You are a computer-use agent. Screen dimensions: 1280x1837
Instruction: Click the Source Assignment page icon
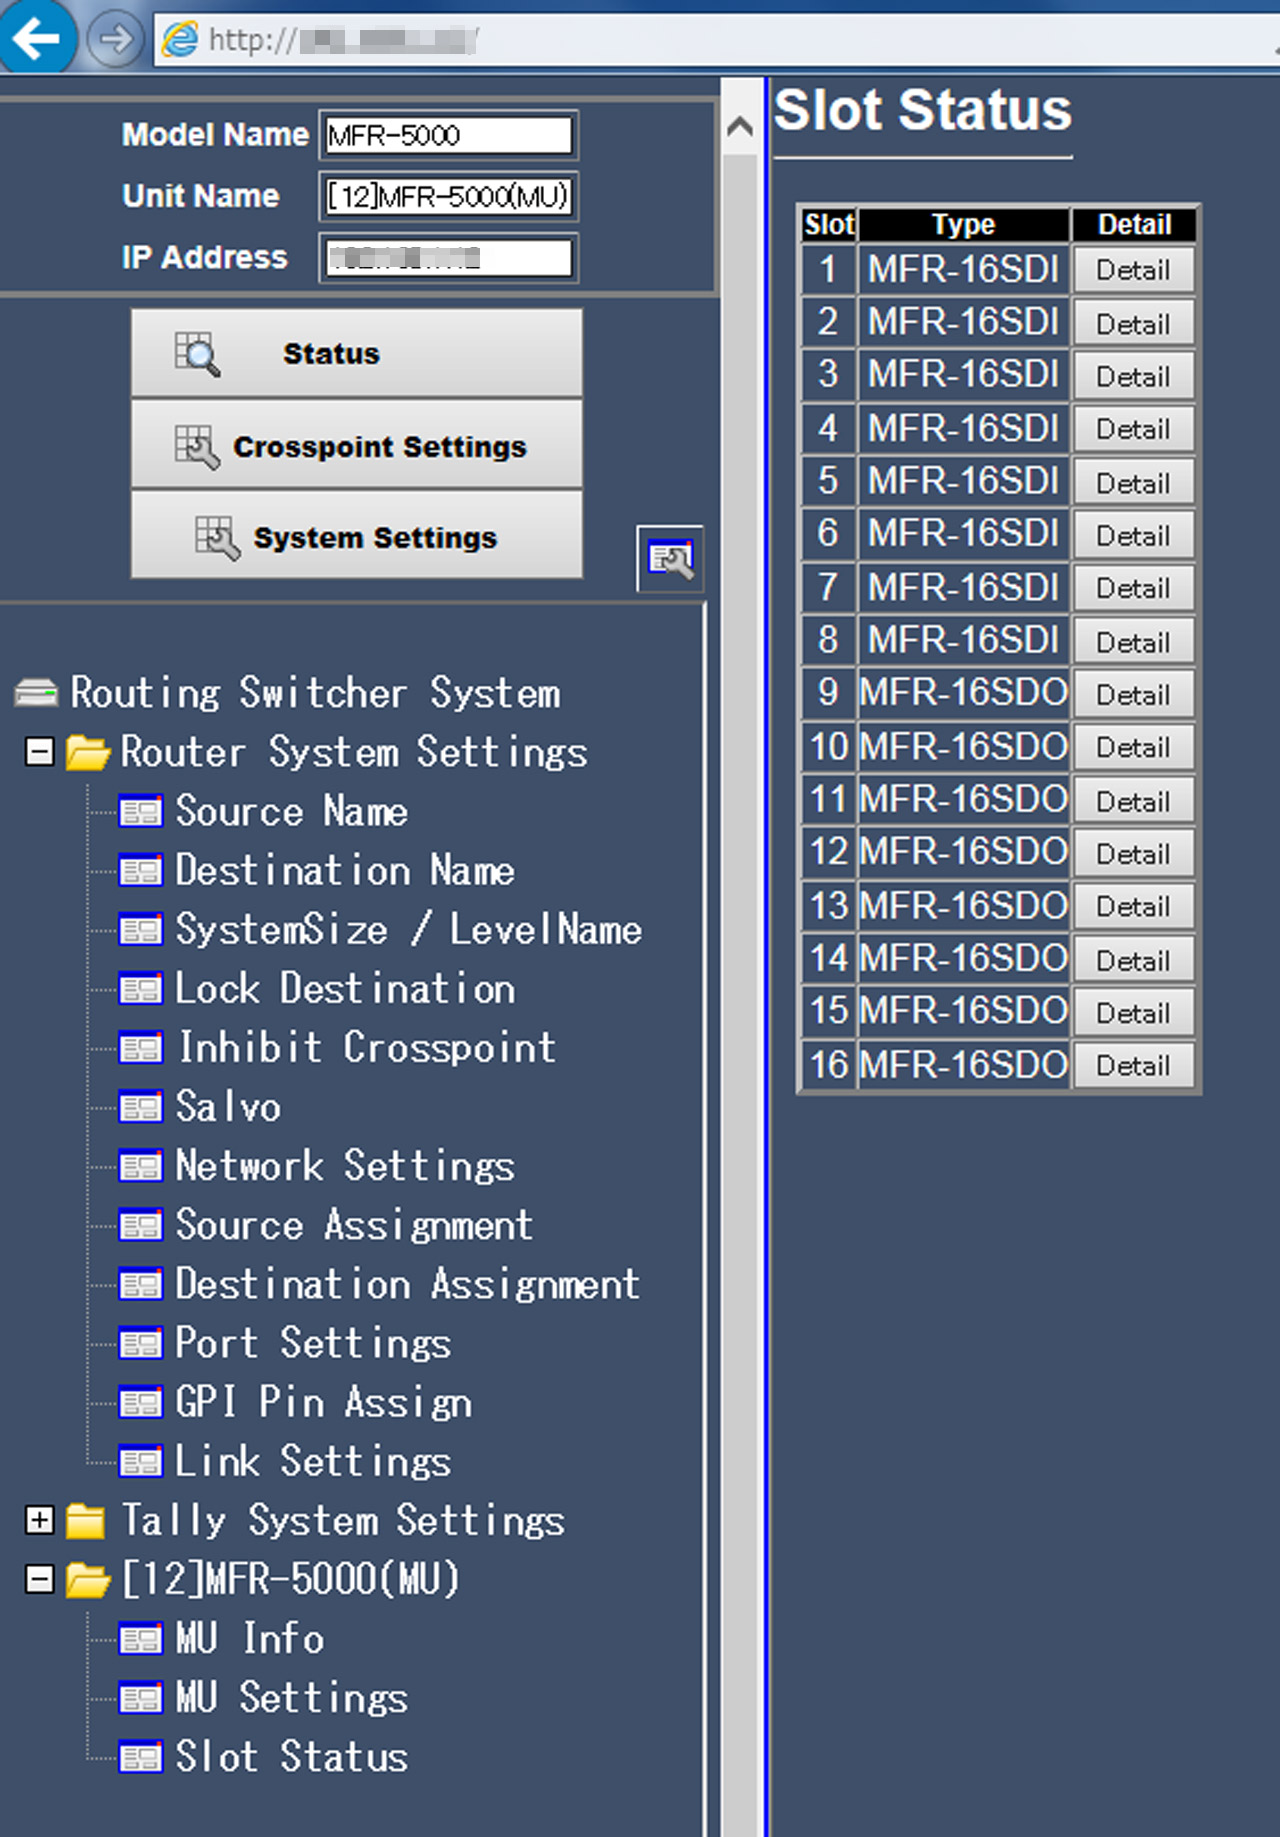140,1225
